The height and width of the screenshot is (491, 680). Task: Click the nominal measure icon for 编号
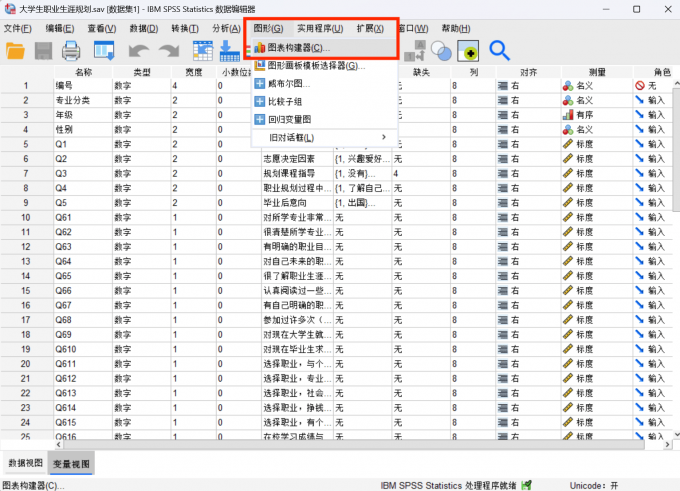point(568,86)
